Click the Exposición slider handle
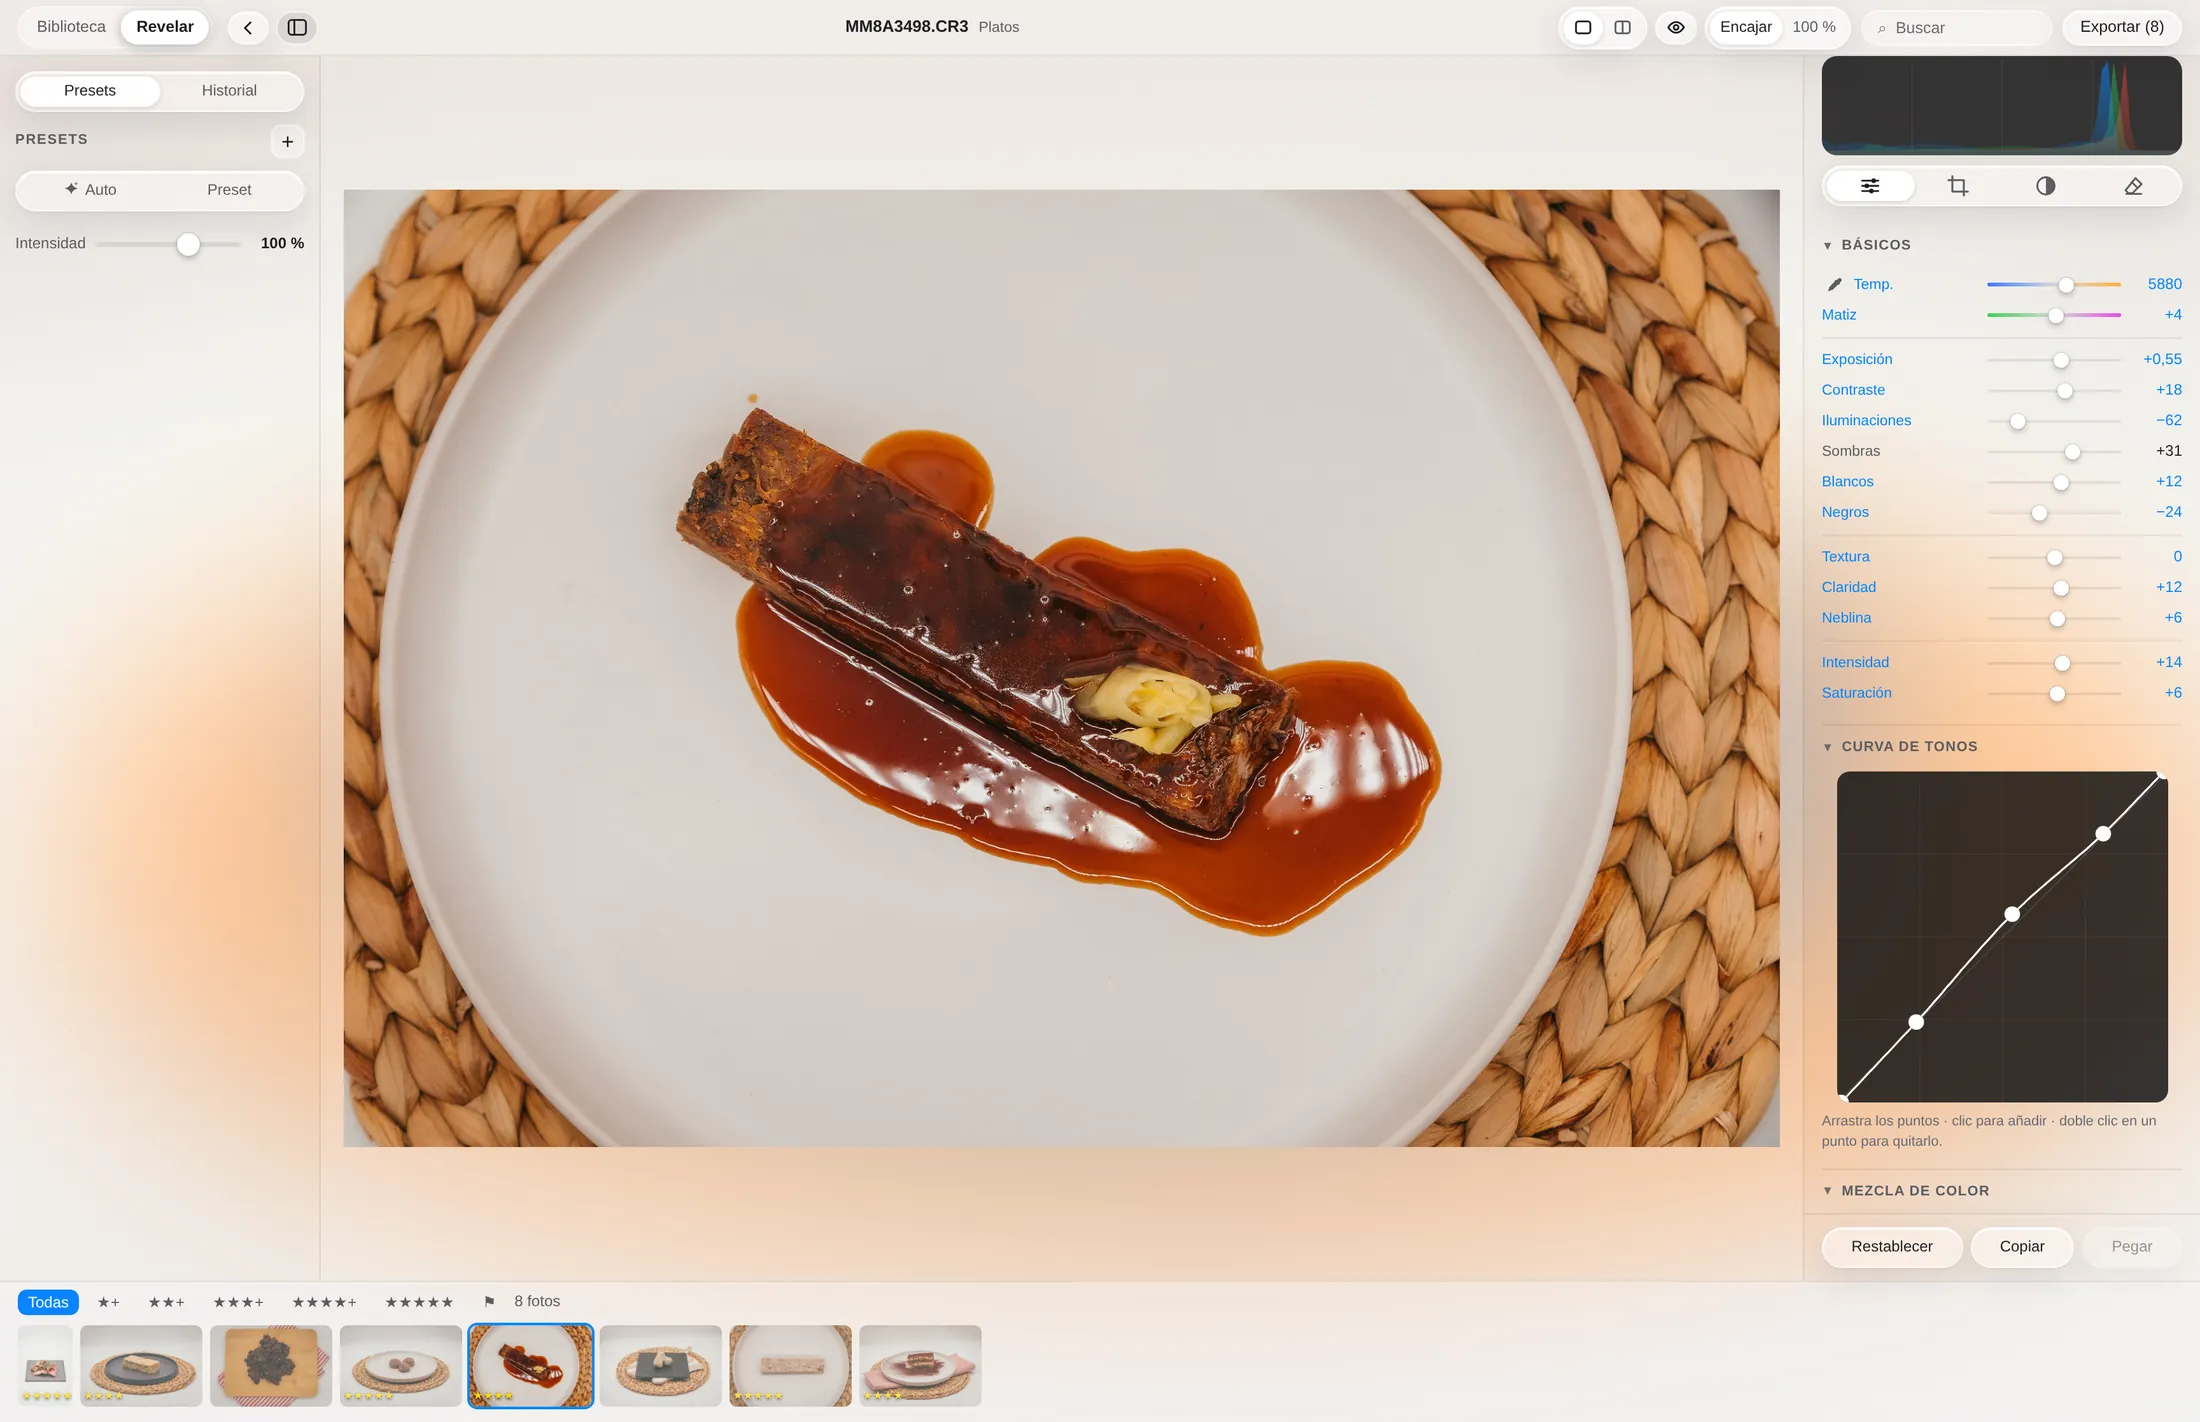Screen dimensions: 2200x1422 [x=2061, y=360]
